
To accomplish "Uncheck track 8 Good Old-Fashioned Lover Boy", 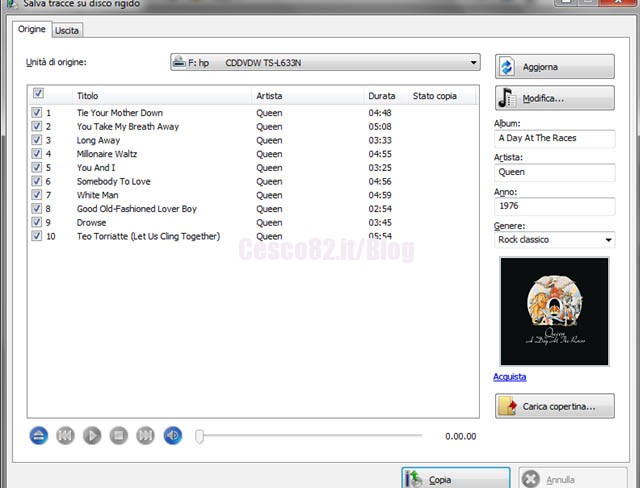I will click(x=36, y=209).
